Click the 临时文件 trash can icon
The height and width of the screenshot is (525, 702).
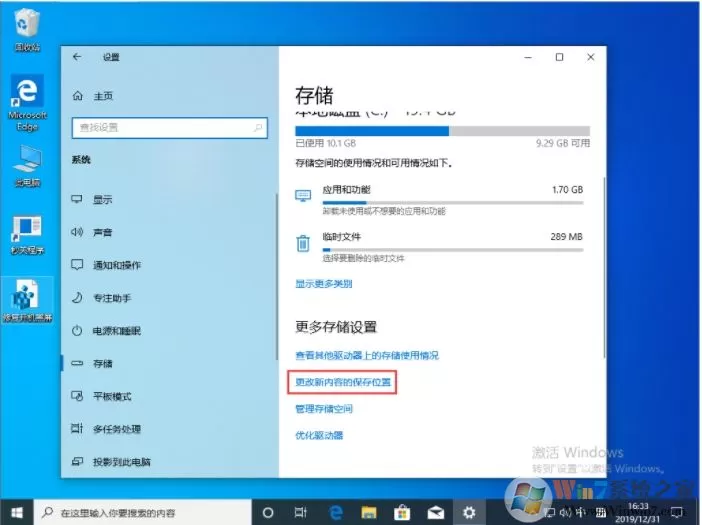pyautogui.click(x=303, y=243)
